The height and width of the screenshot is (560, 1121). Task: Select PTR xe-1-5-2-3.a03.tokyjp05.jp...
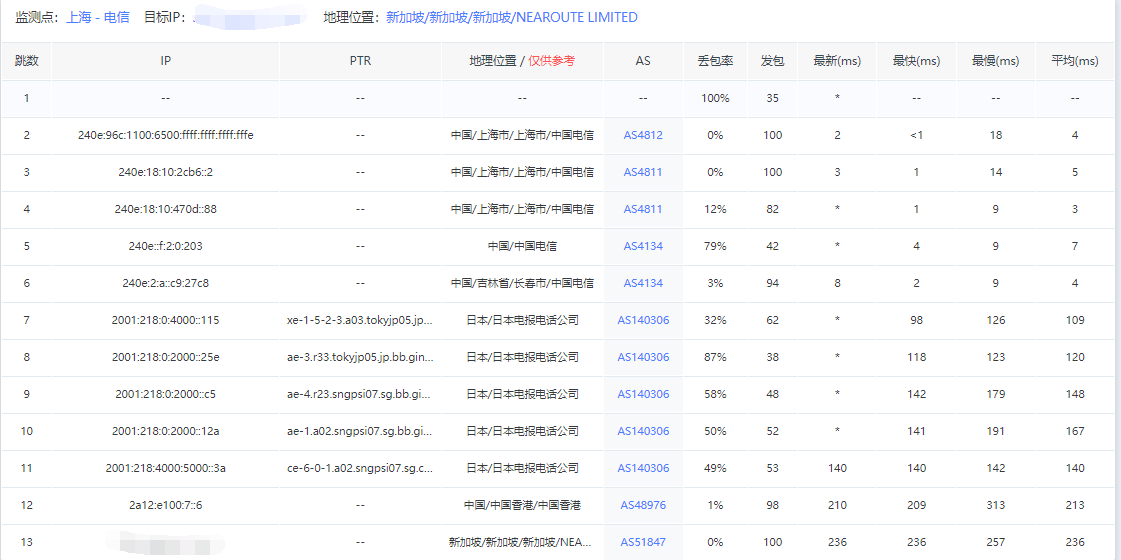tap(360, 320)
